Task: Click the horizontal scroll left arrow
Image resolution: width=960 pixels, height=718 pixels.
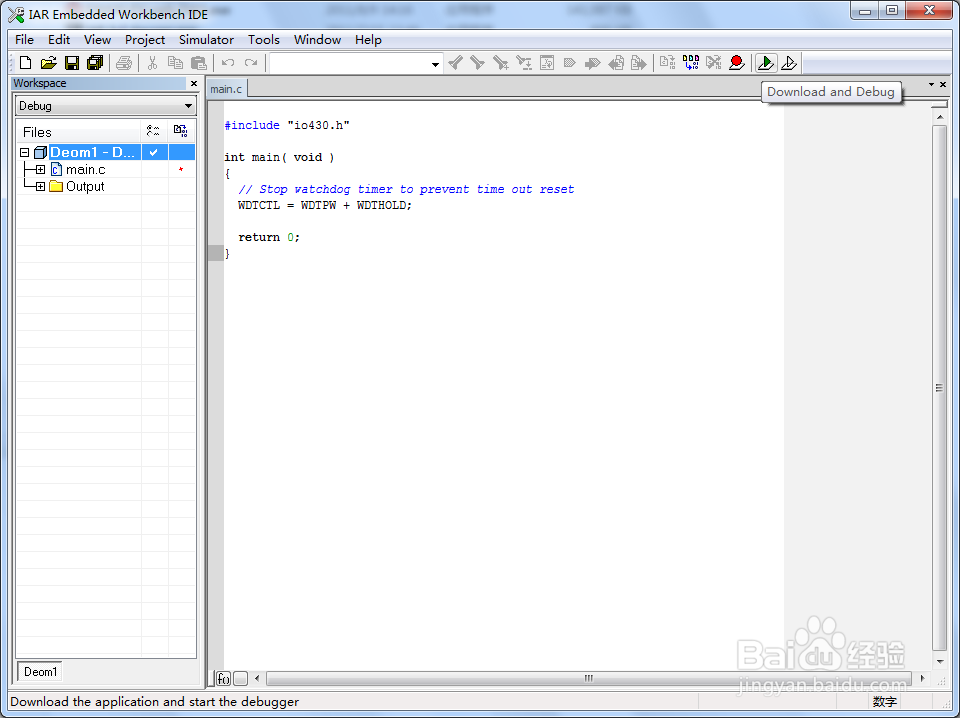Action: pyautogui.click(x=257, y=678)
